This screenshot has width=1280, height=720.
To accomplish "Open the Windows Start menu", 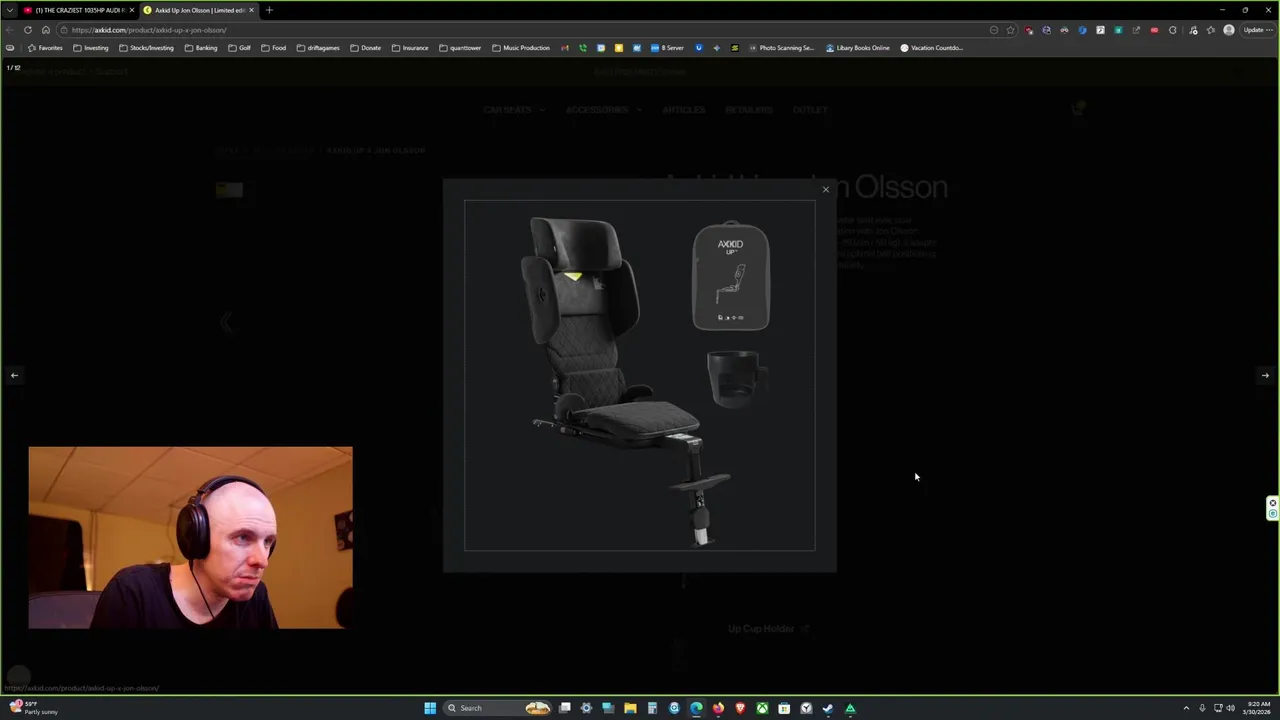I will point(430,708).
